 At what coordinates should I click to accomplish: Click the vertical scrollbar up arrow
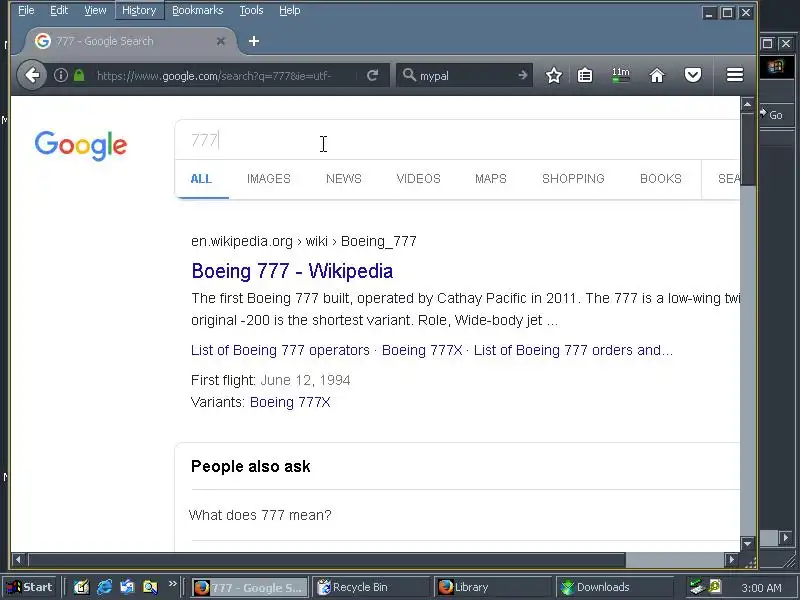click(x=747, y=105)
